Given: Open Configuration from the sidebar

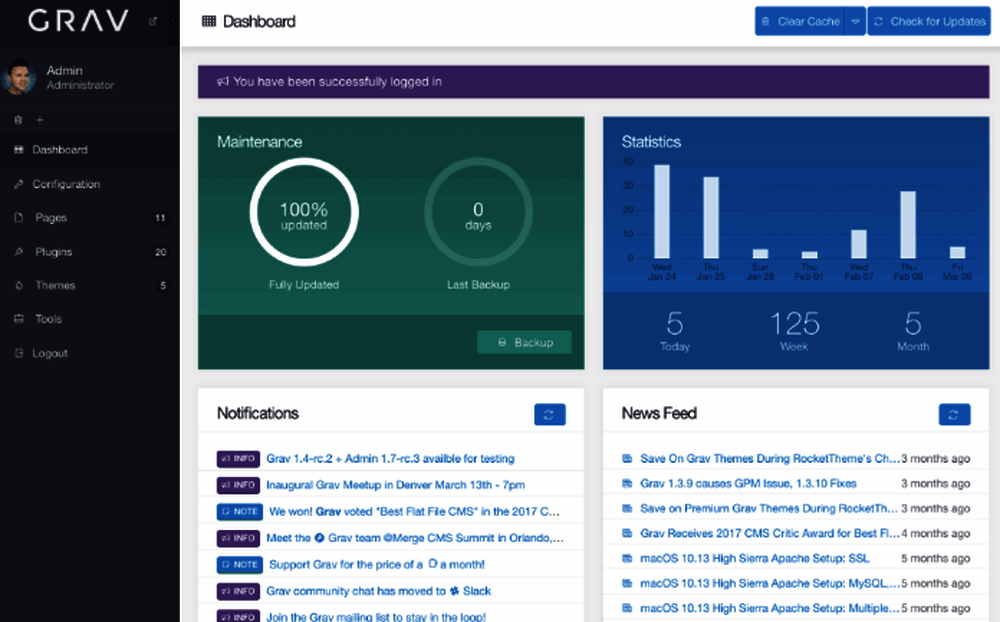Looking at the screenshot, I should (x=66, y=184).
